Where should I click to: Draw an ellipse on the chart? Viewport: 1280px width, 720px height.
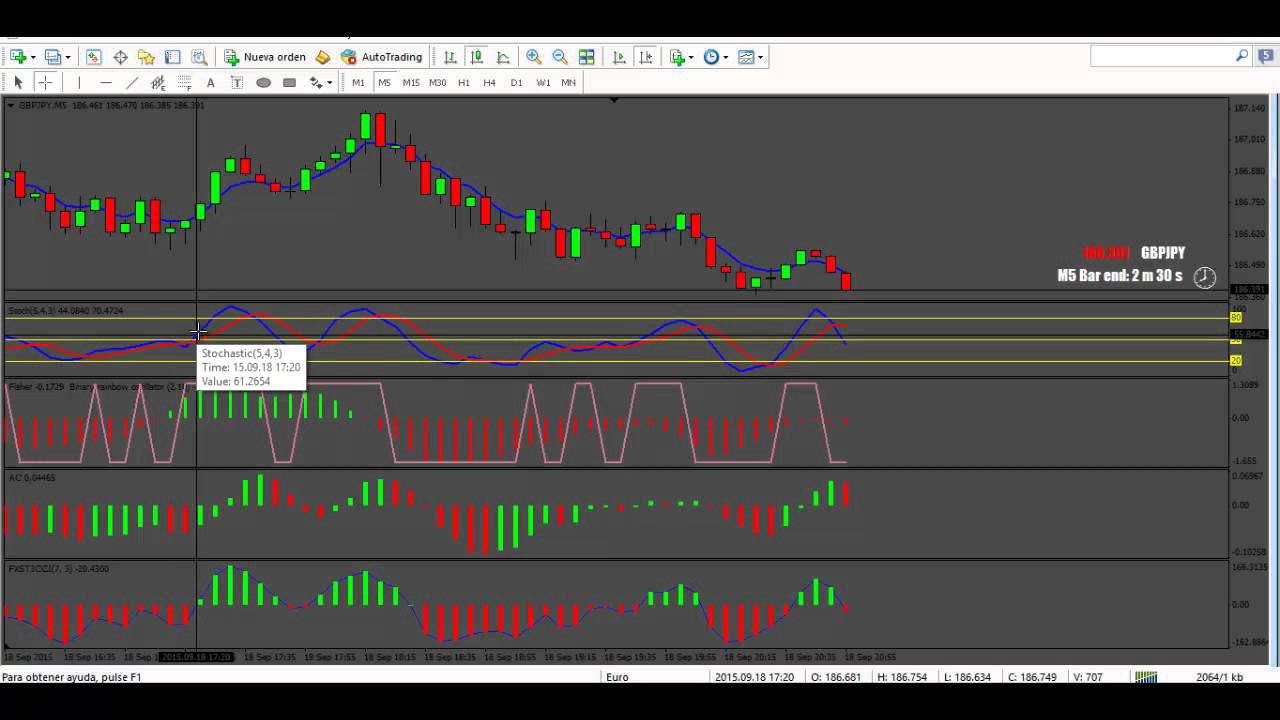coord(263,82)
